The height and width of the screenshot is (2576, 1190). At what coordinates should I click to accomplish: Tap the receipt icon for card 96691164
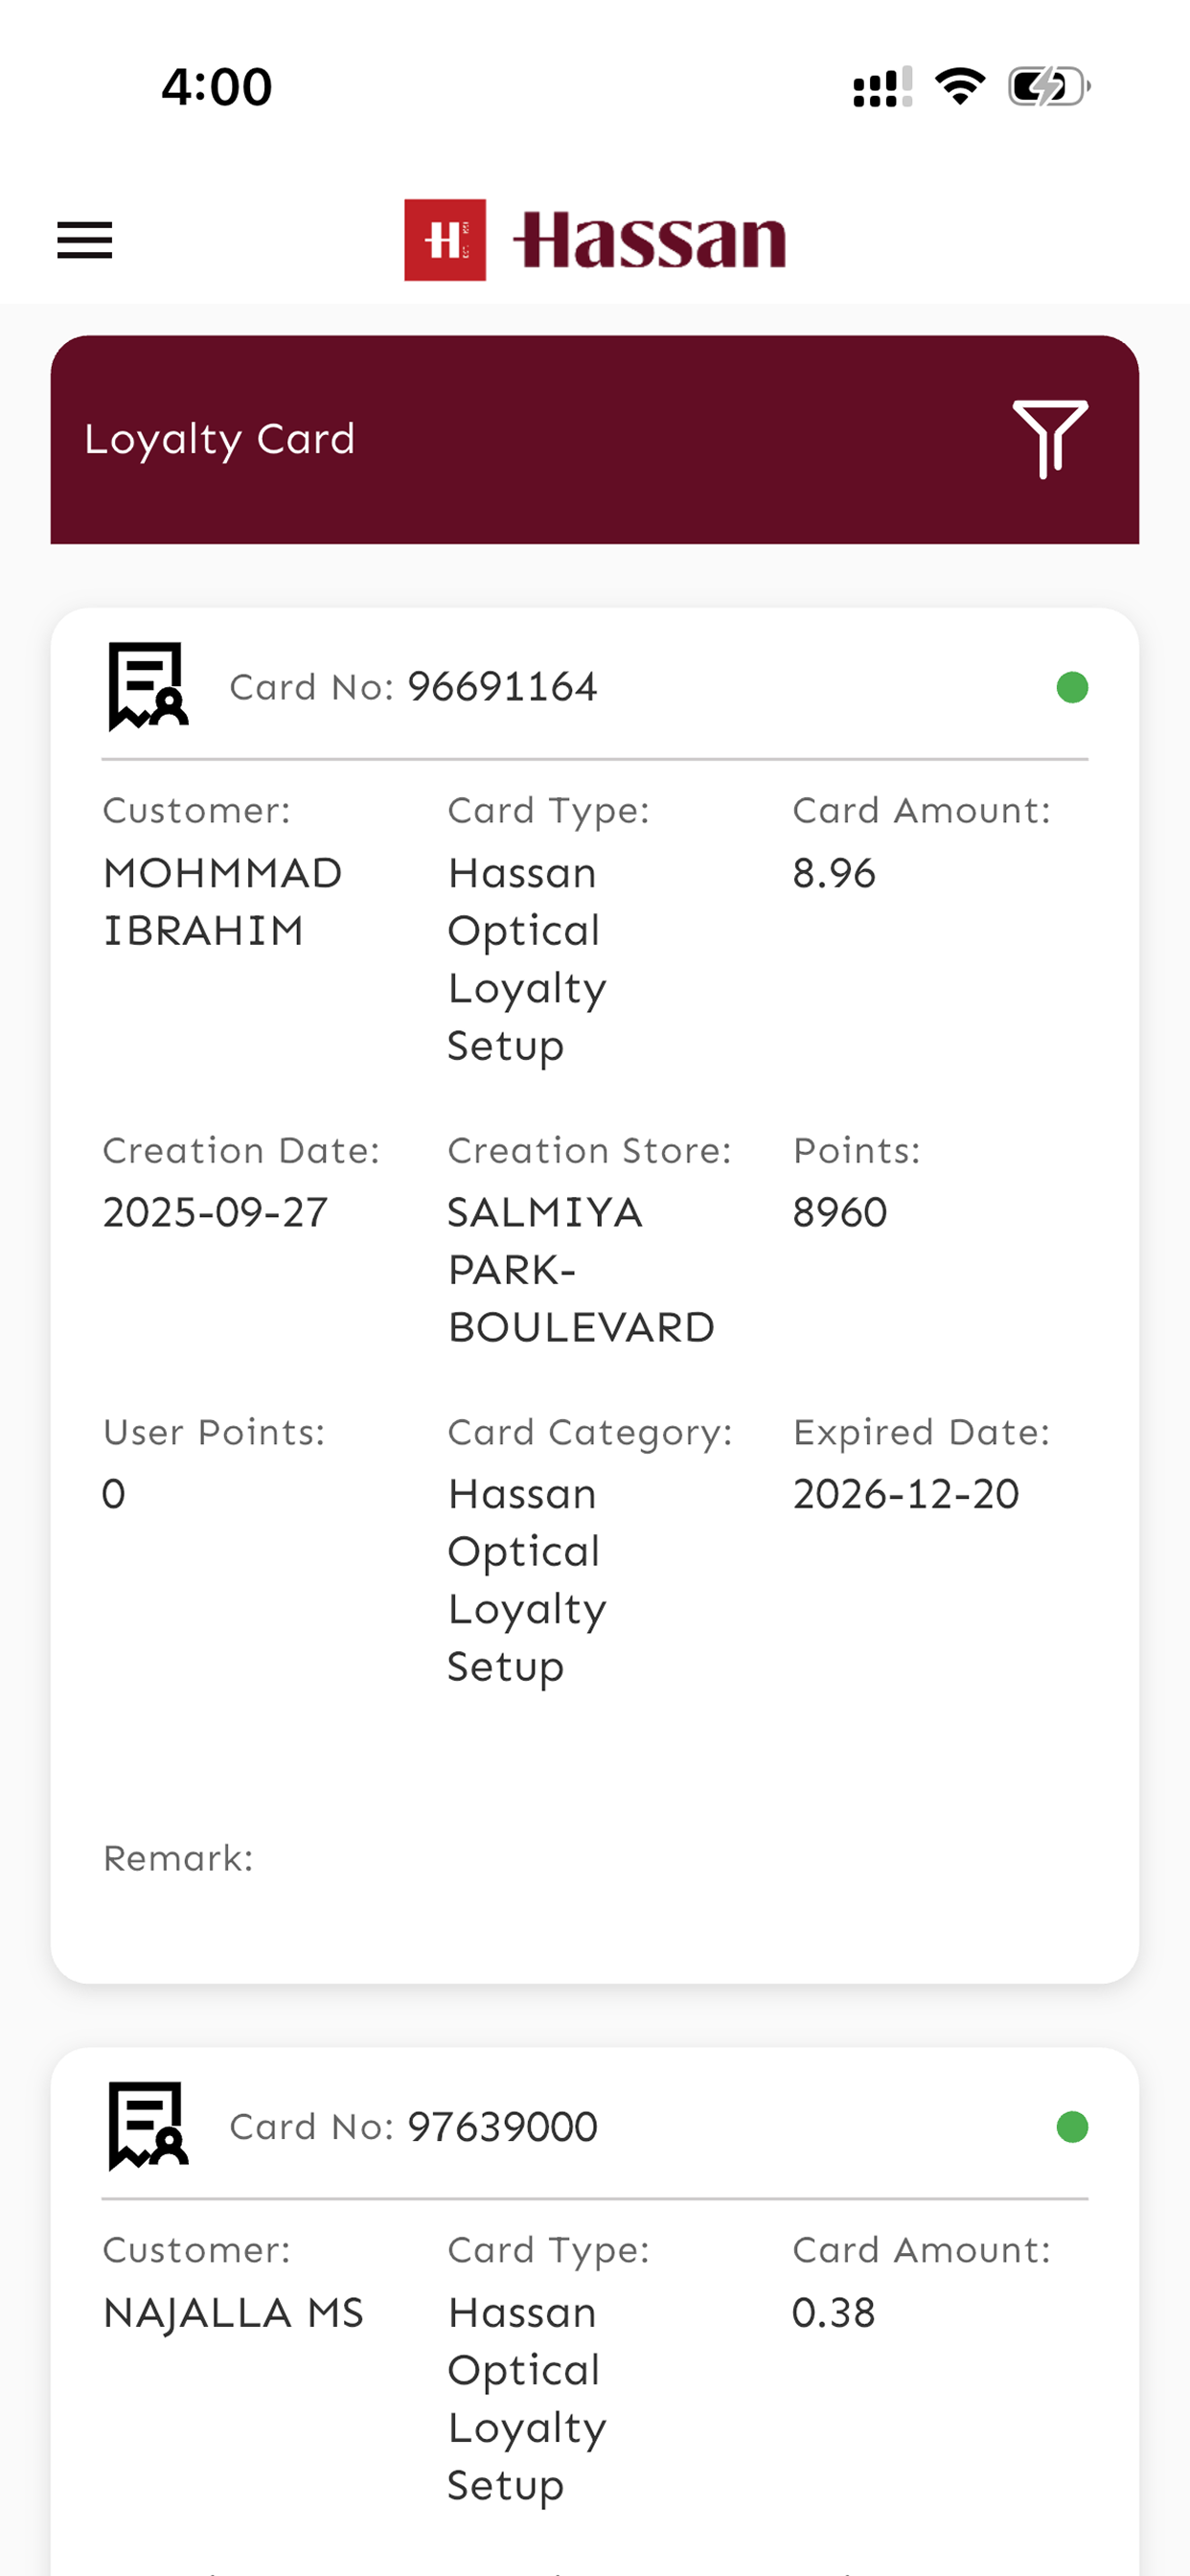point(148,687)
